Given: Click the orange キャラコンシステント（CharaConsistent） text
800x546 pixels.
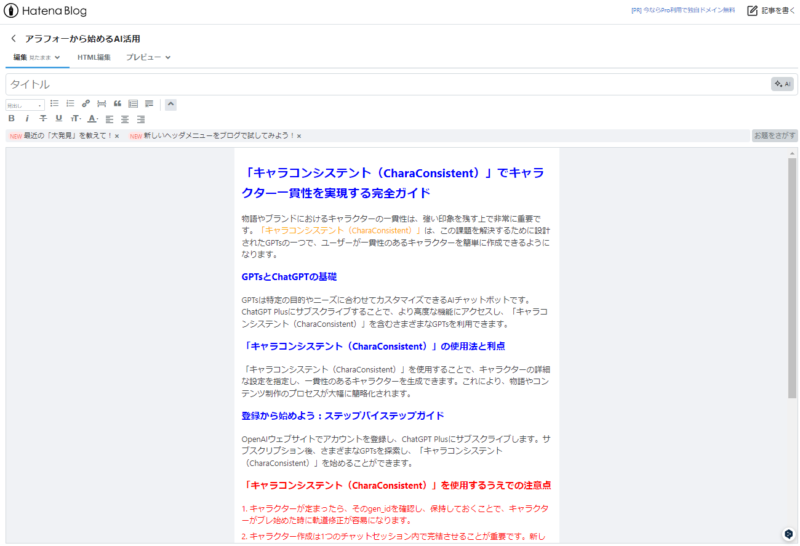Looking at the screenshot, I should click(x=339, y=231).
